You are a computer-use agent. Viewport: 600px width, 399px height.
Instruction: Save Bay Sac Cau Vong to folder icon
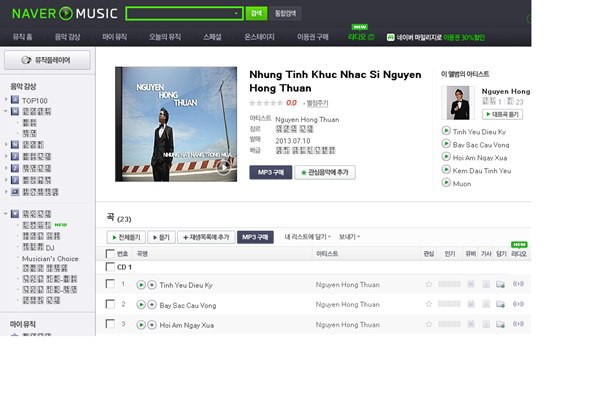coord(501,304)
